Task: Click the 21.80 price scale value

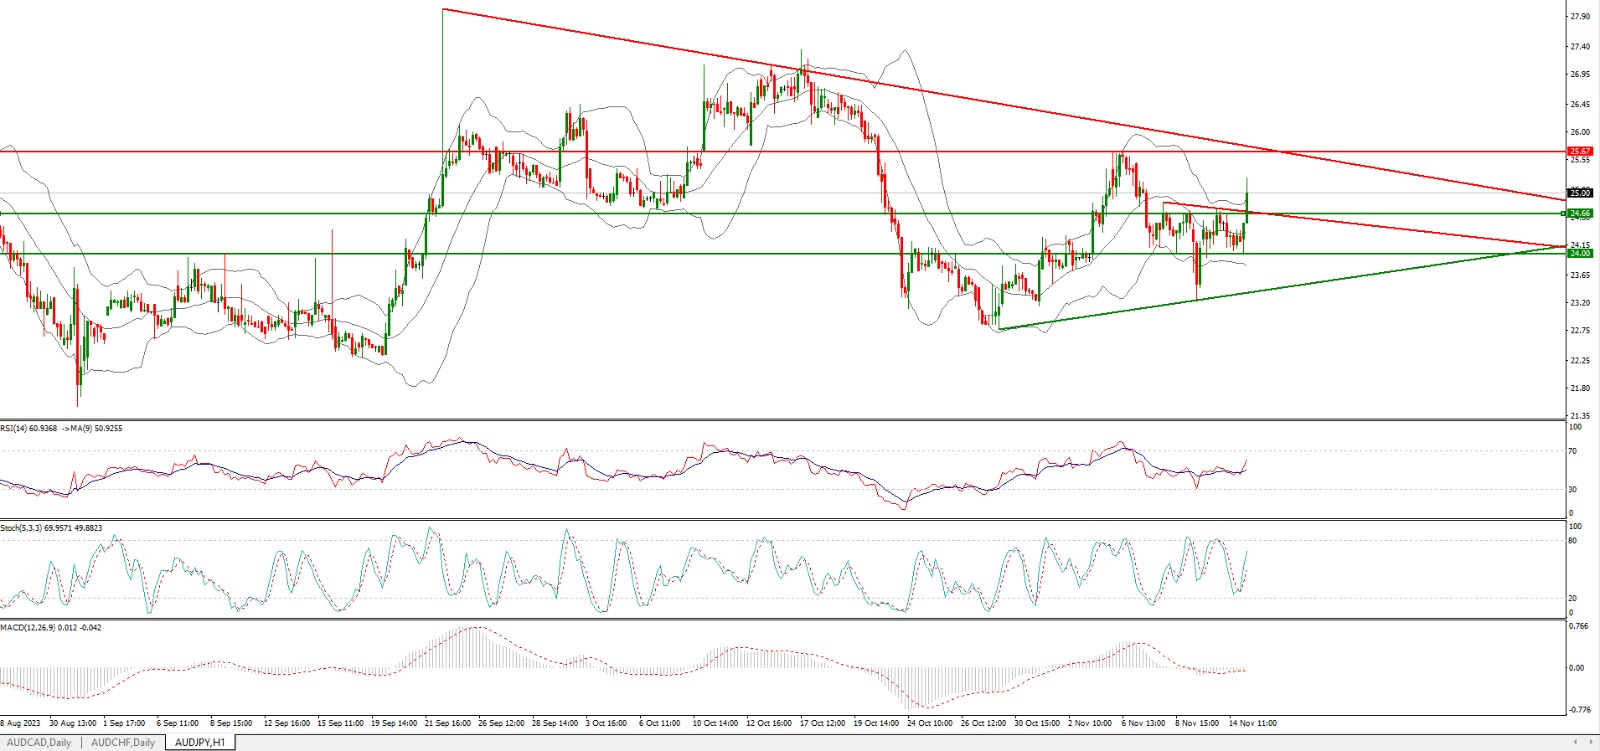Action: 1580,388
